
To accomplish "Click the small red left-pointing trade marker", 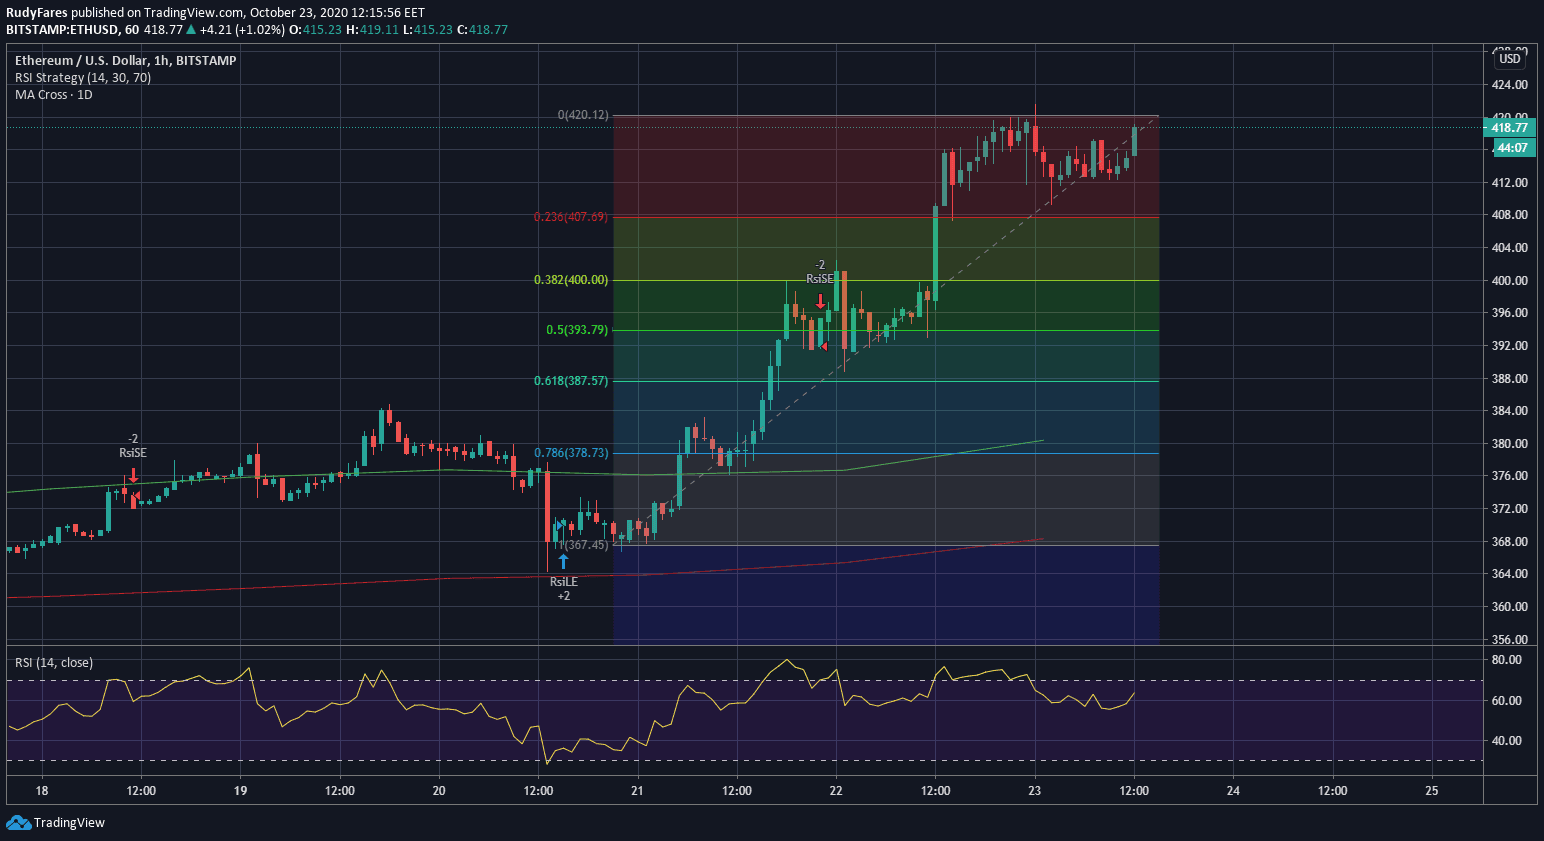I will pyautogui.click(x=823, y=346).
